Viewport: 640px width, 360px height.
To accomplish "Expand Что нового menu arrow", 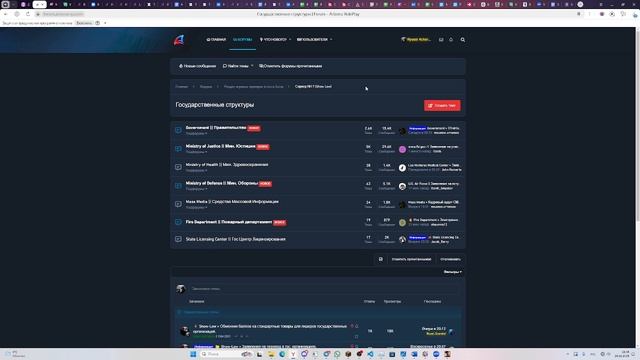I will (x=290, y=40).
